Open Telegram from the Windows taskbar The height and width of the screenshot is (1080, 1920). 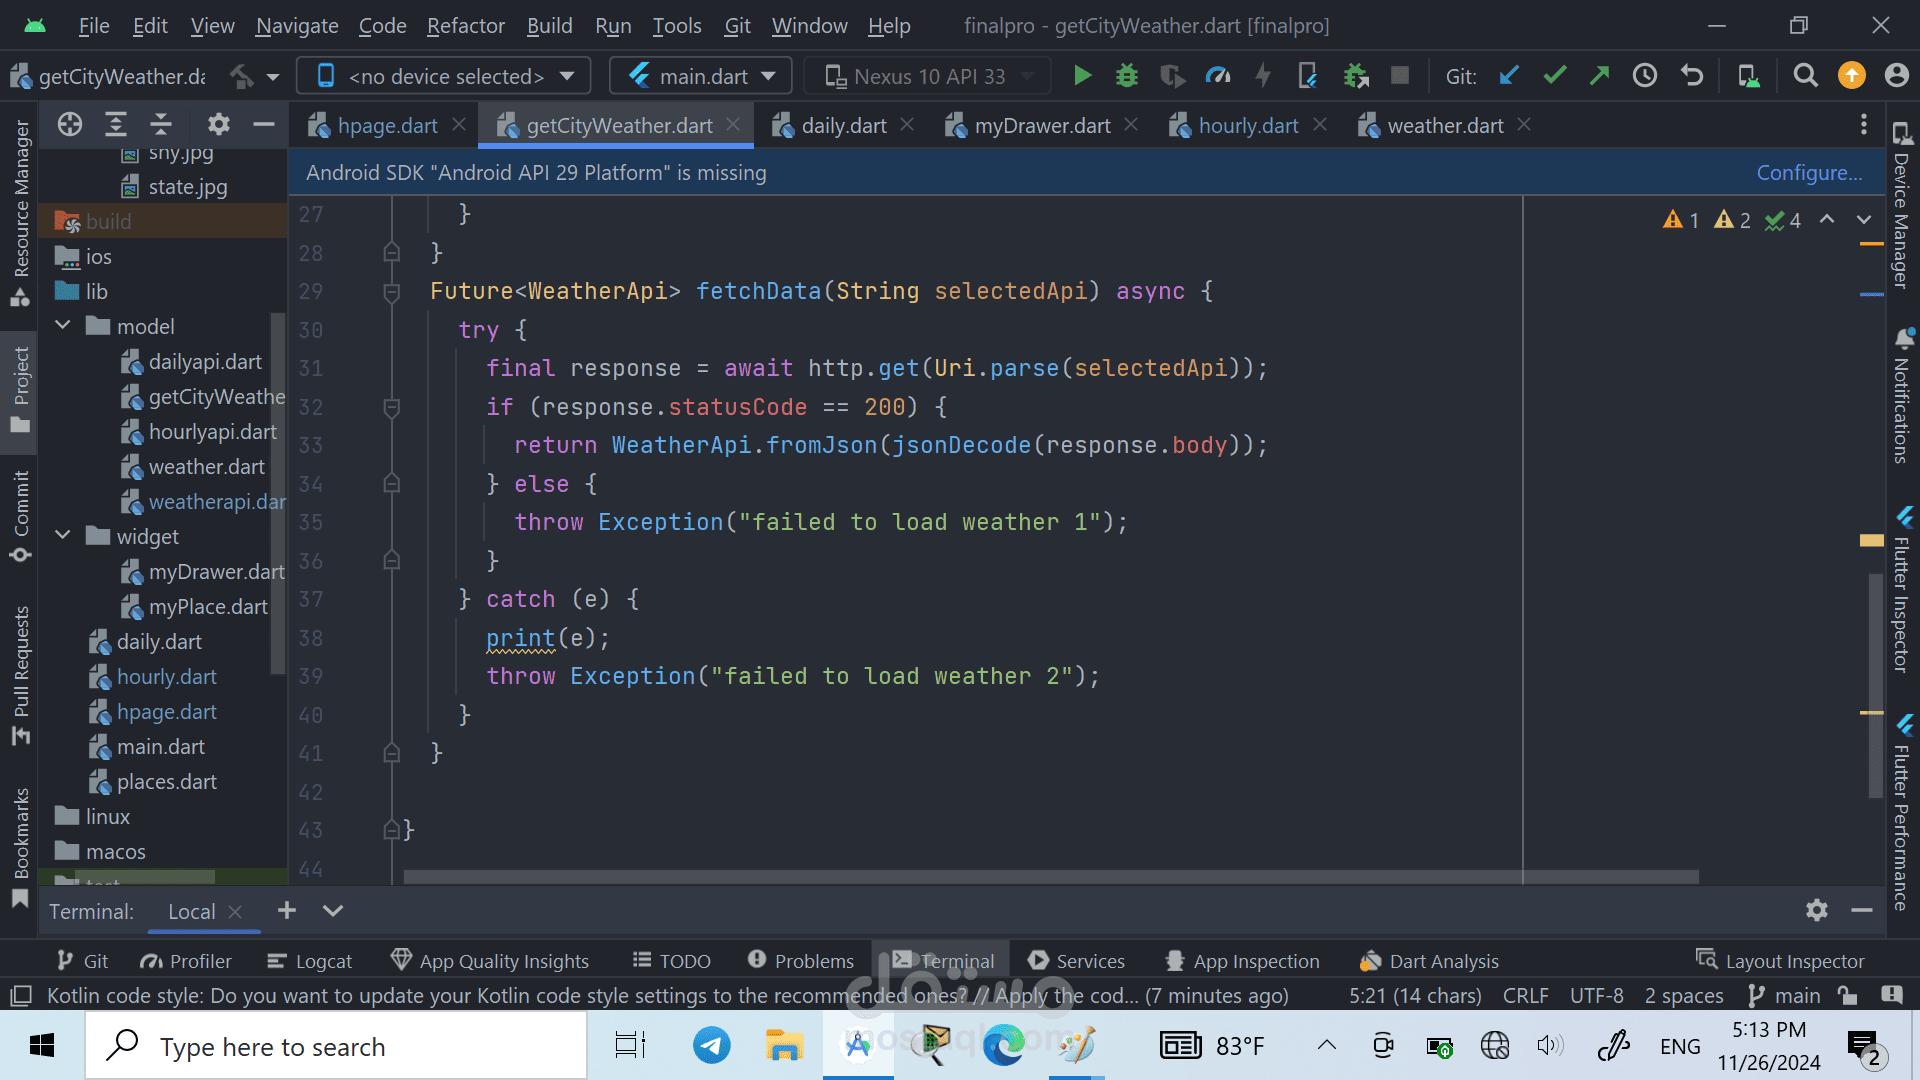coord(711,1046)
